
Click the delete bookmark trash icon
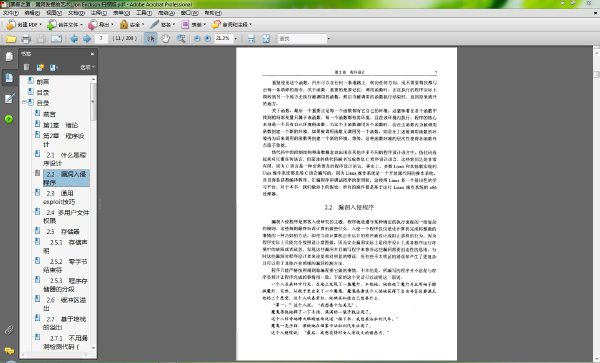pos(26,67)
